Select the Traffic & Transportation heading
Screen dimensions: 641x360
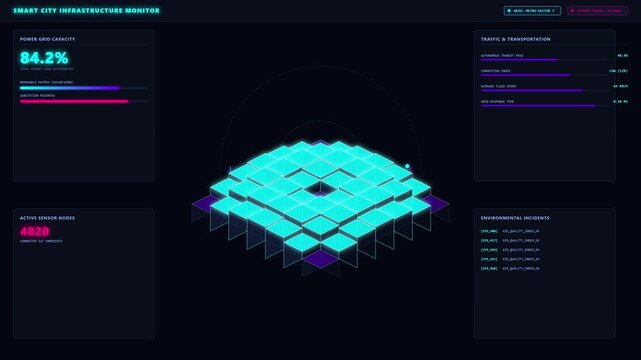[515, 39]
